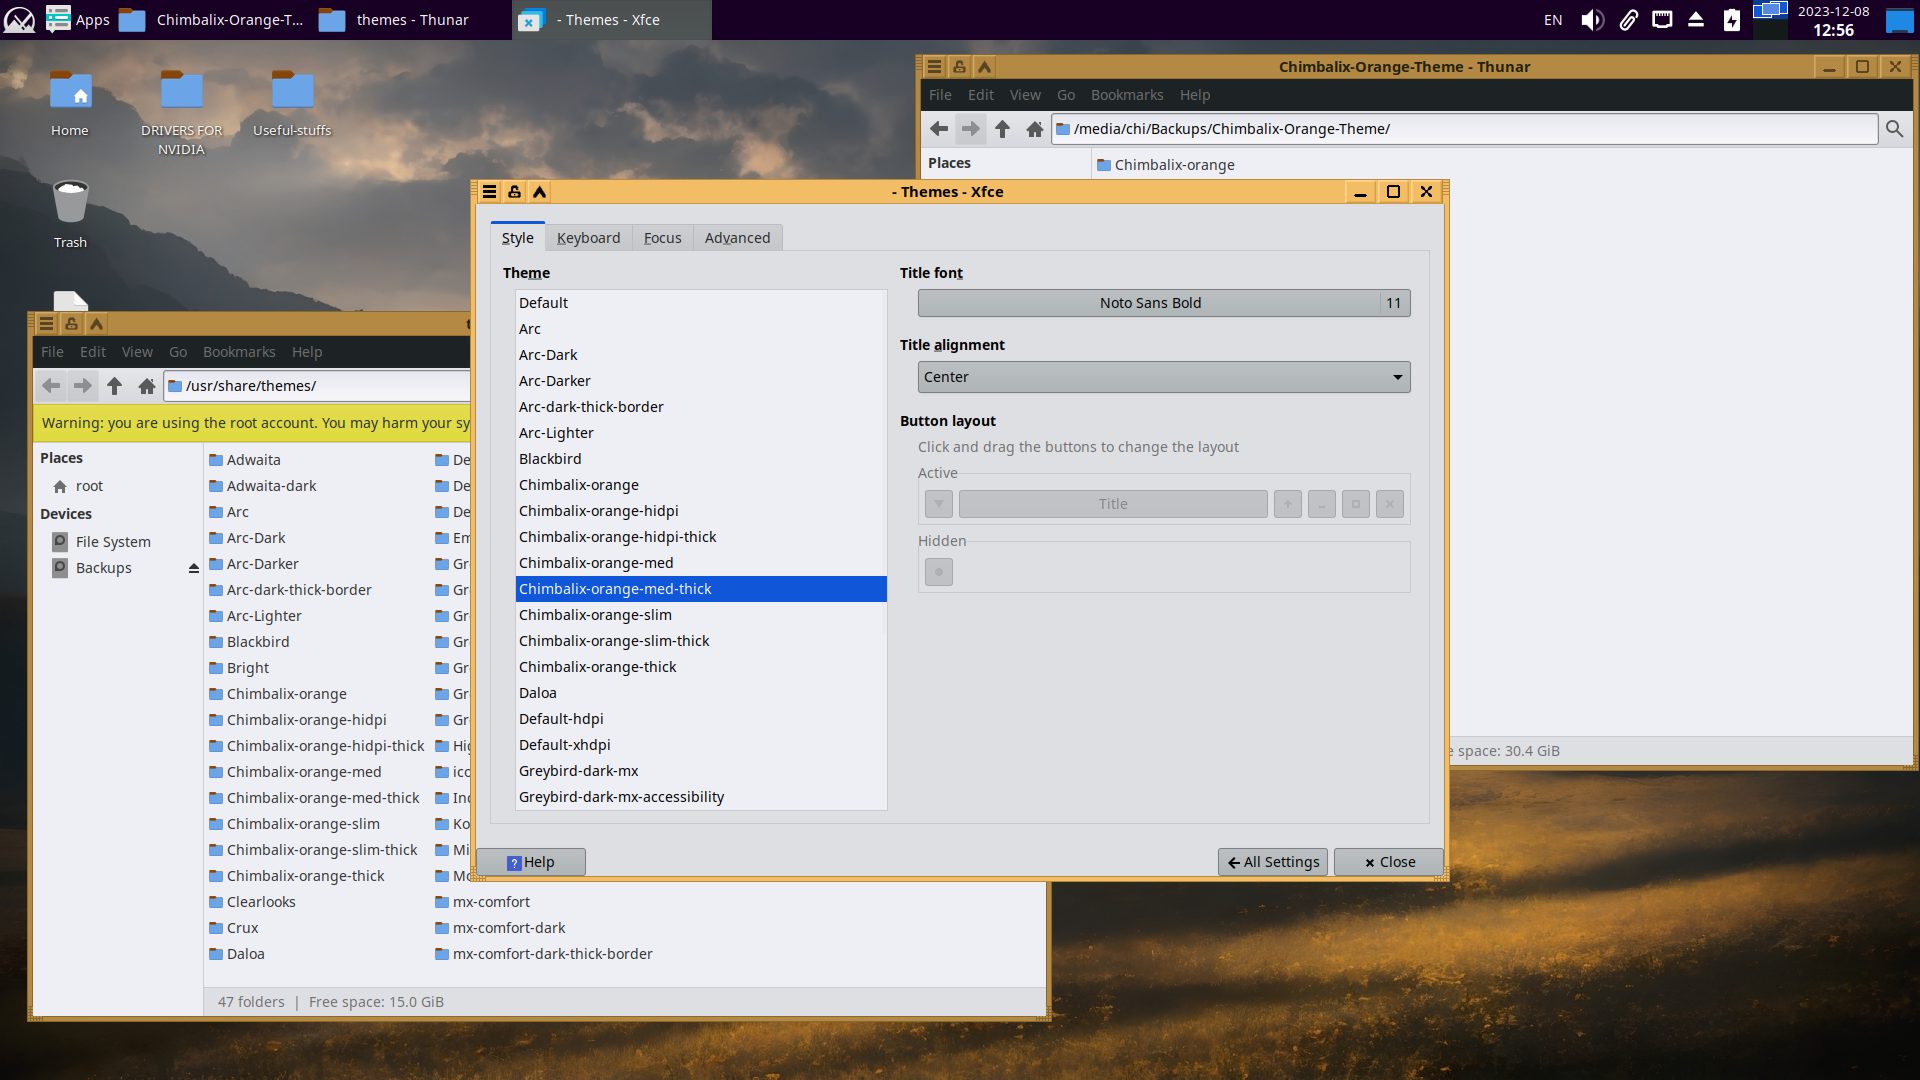Open the Apps menu in the top panel
Image resolution: width=1920 pixels, height=1080 pixels.
(78, 20)
